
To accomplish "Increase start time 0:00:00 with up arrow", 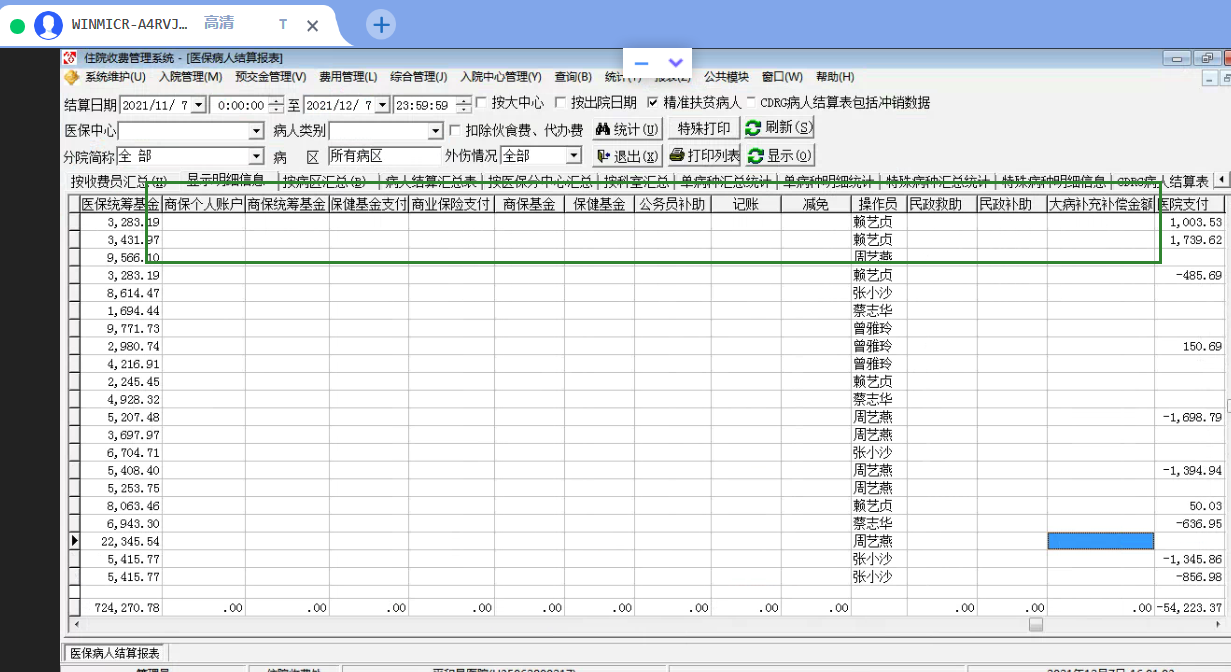I will 276,101.
